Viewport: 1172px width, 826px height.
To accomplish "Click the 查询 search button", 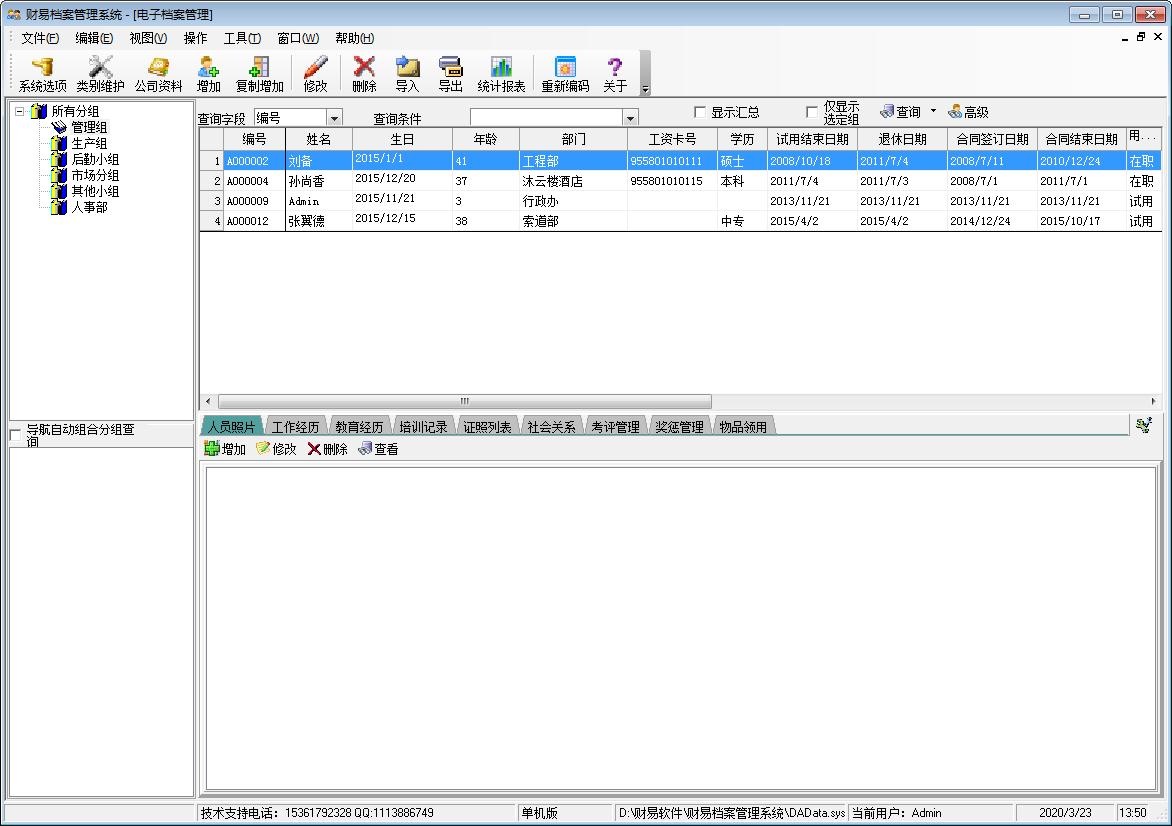I will tap(901, 112).
